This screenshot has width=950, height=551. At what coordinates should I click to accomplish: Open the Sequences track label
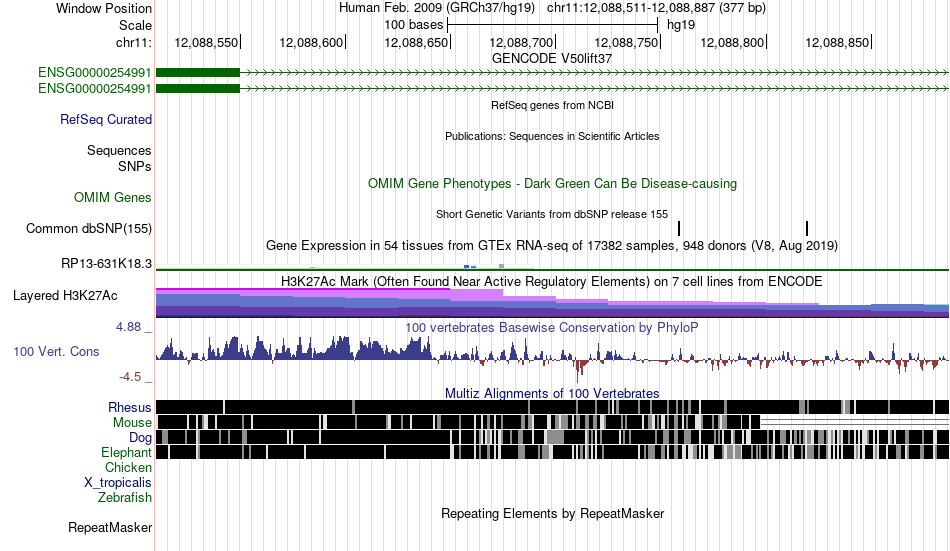pyautogui.click(x=119, y=150)
